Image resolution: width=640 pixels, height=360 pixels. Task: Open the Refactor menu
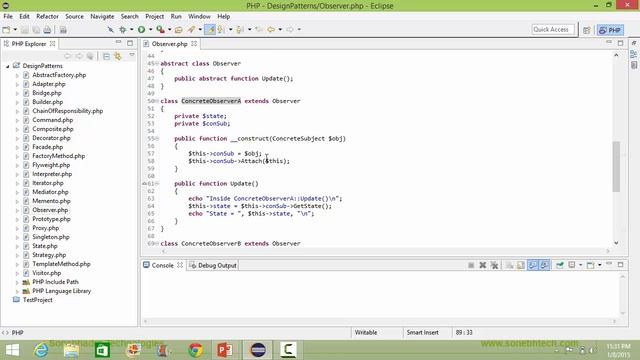(47, 16)
